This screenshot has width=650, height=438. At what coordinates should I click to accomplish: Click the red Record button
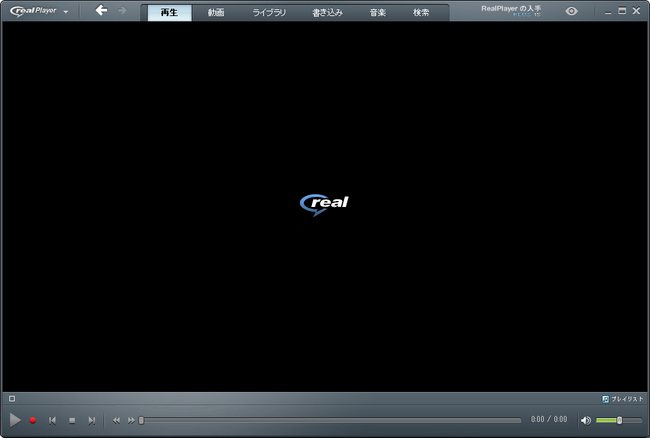tap(33, 420)
